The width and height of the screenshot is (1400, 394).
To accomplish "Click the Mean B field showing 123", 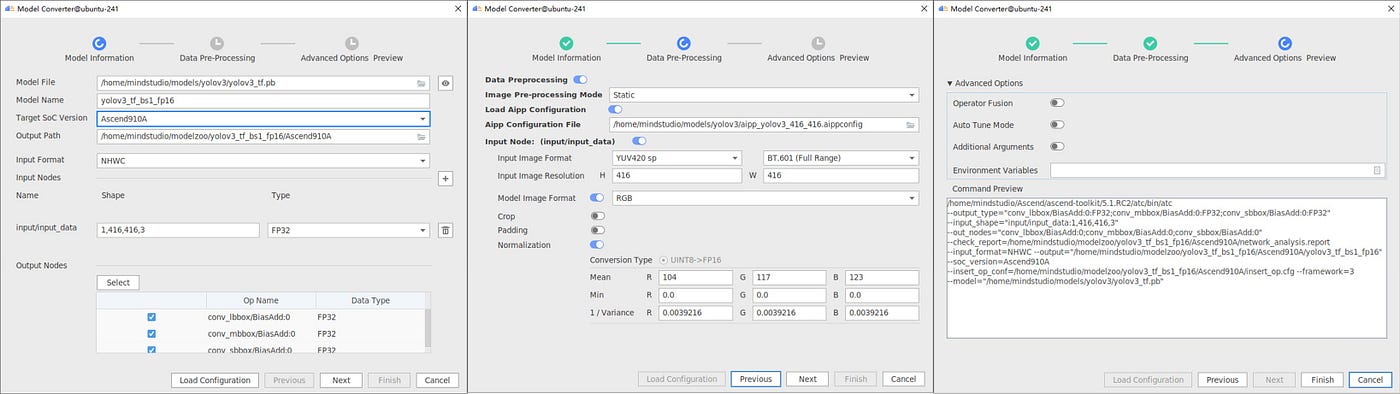I will pos(881,278).
